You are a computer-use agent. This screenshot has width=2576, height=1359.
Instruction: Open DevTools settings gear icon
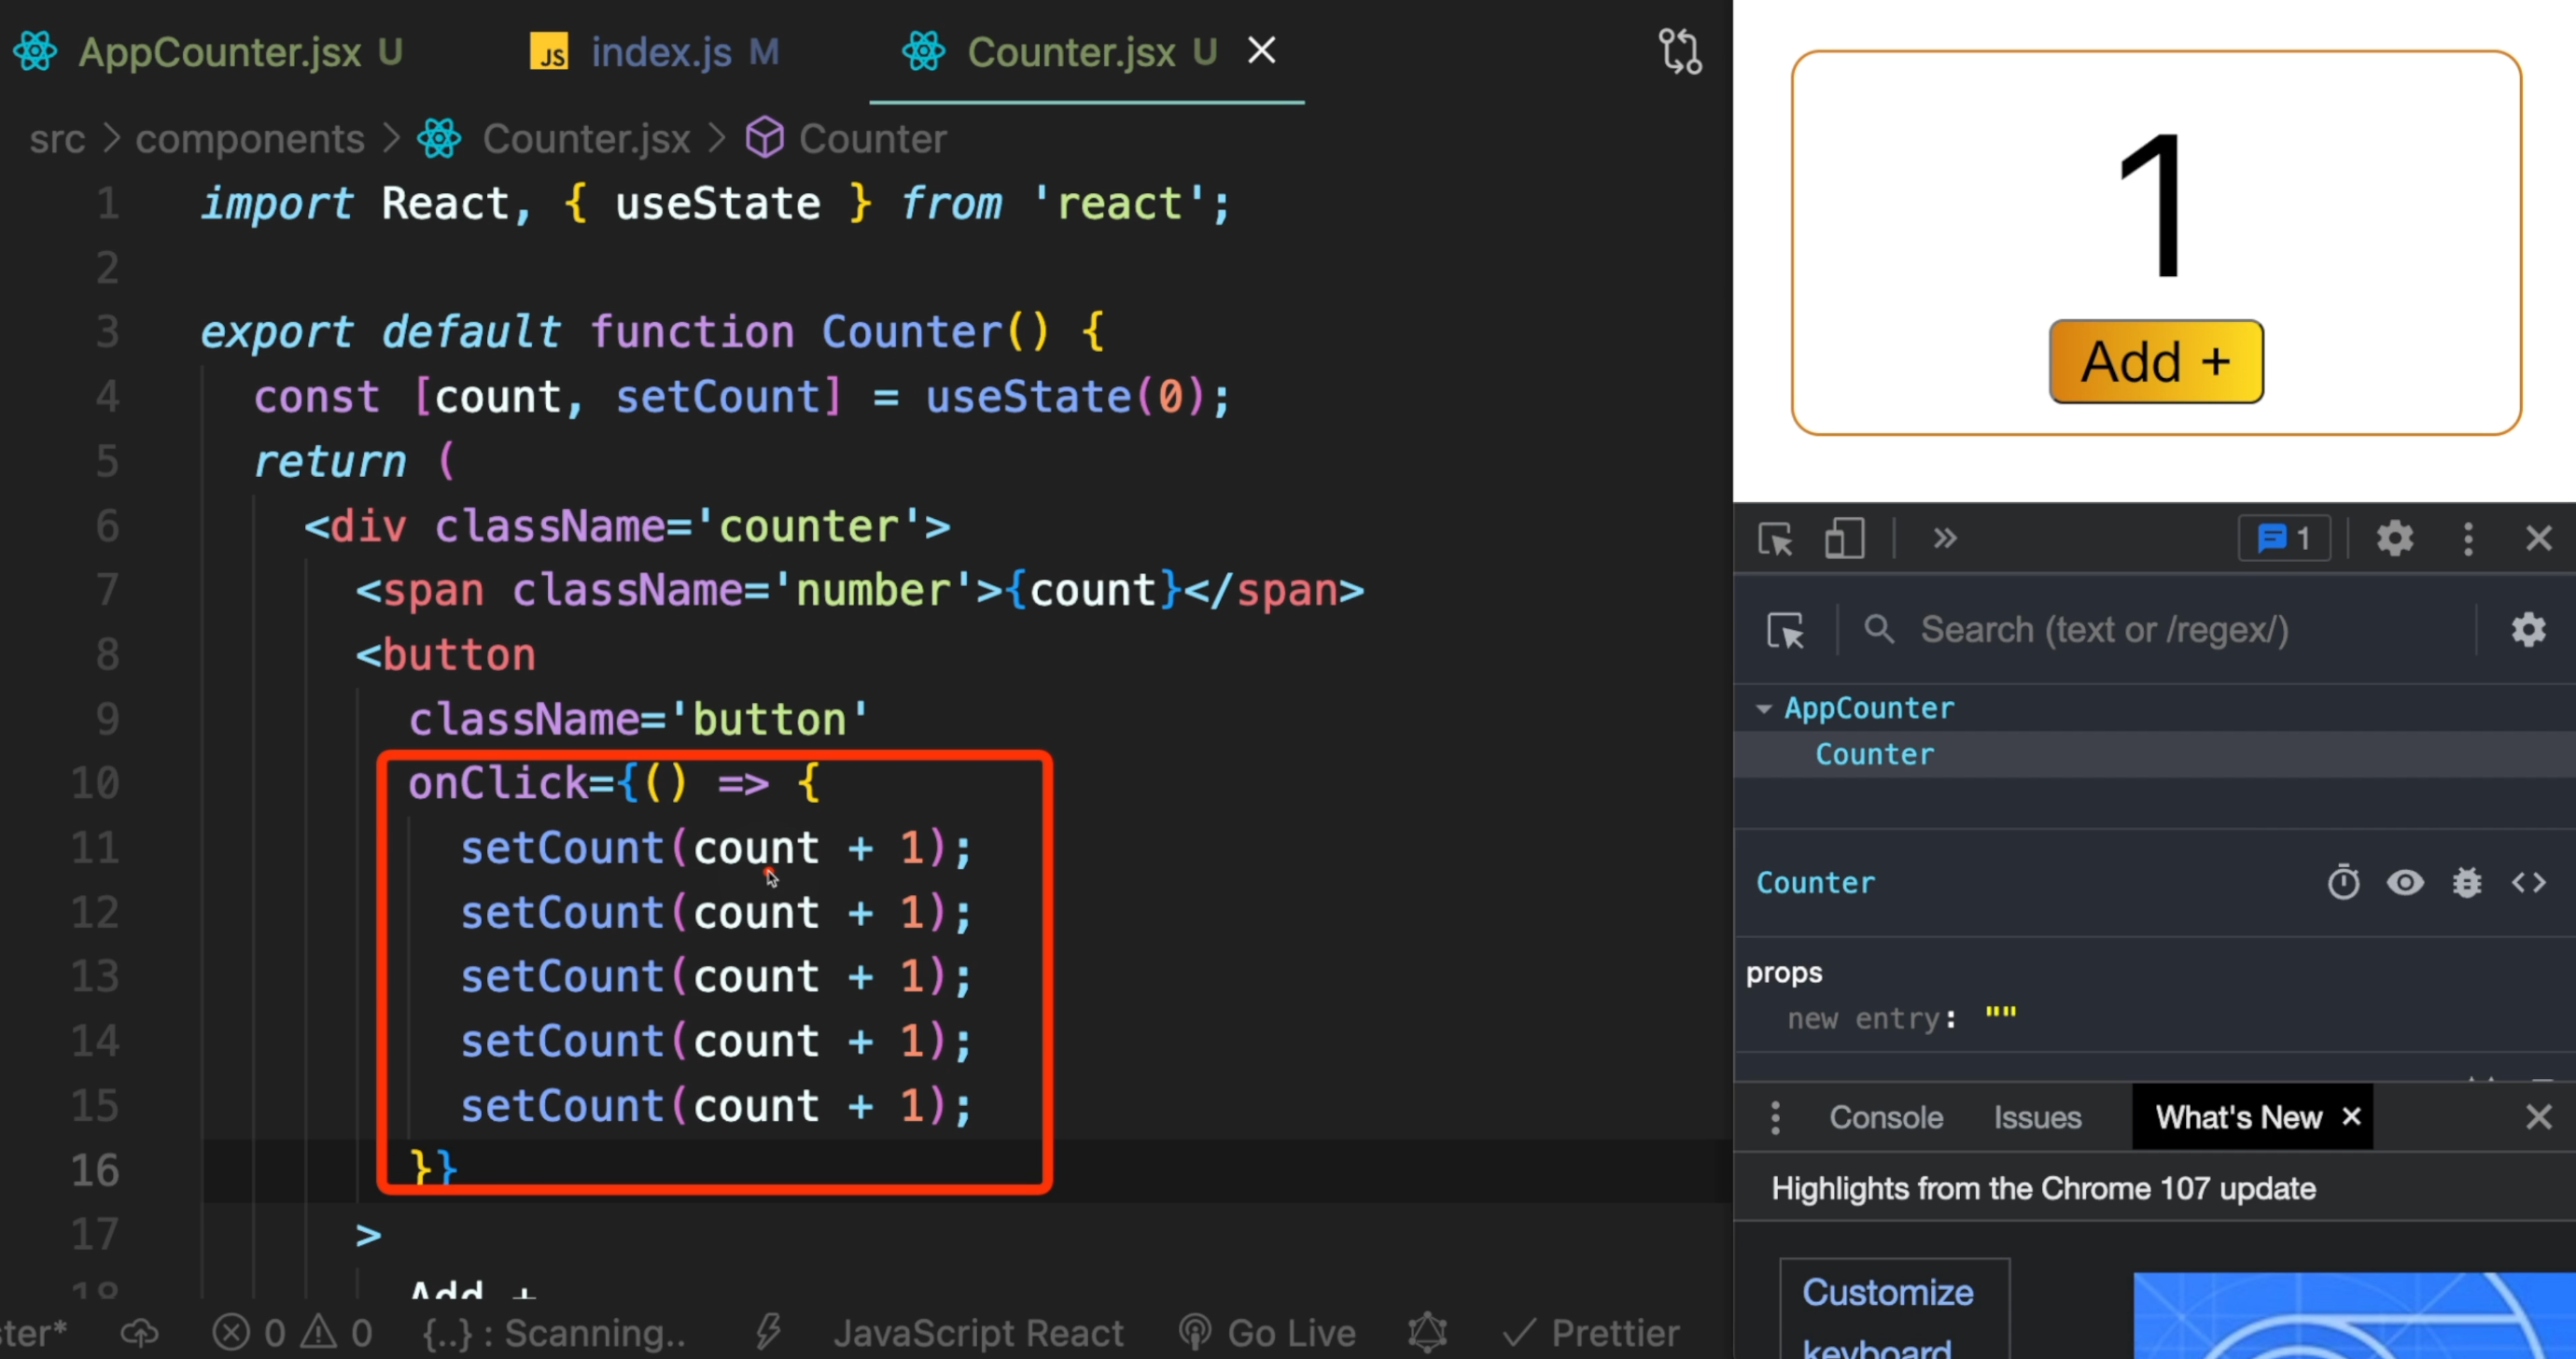point(2394,539)
